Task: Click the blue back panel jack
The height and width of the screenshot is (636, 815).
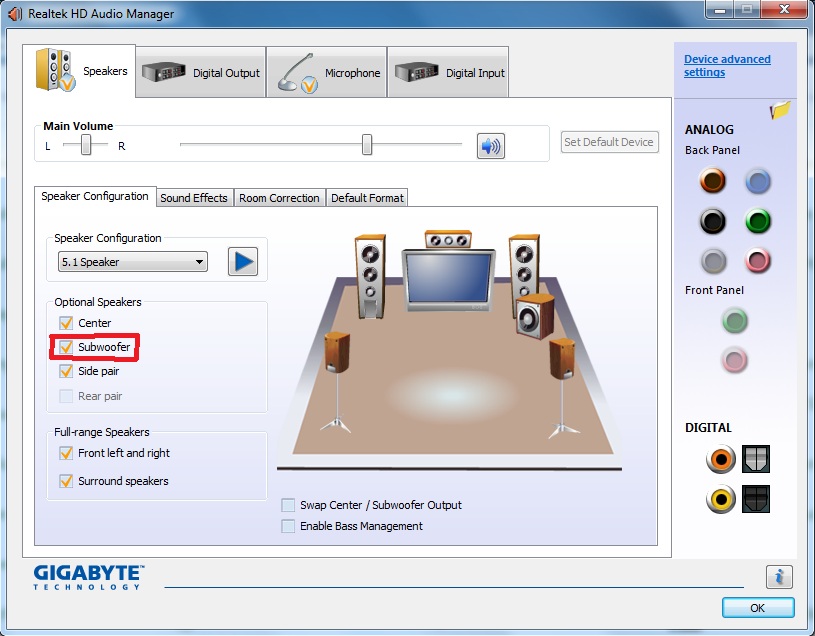Action: (758, 181)
